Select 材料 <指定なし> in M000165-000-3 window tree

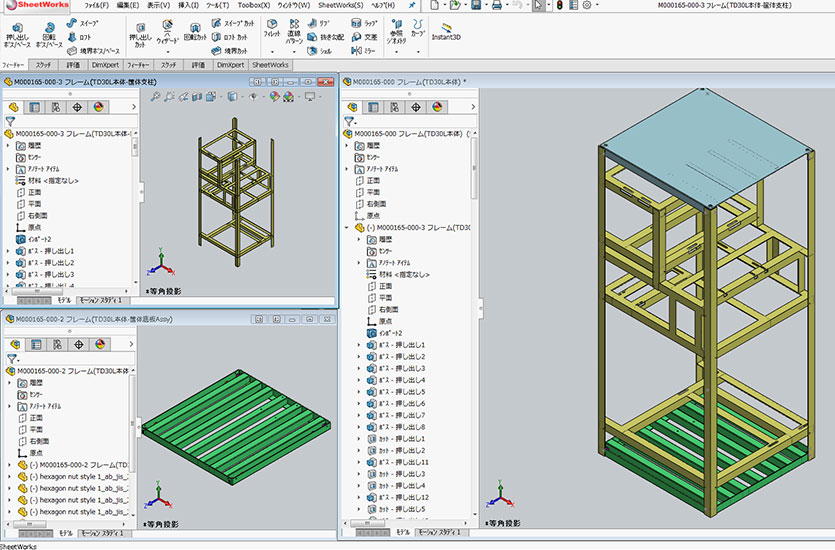[47, 180]
